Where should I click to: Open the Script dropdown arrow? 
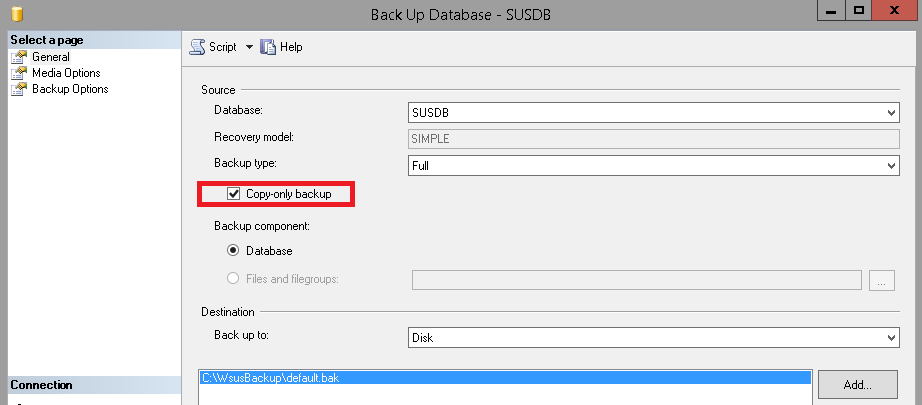[249, 47]
